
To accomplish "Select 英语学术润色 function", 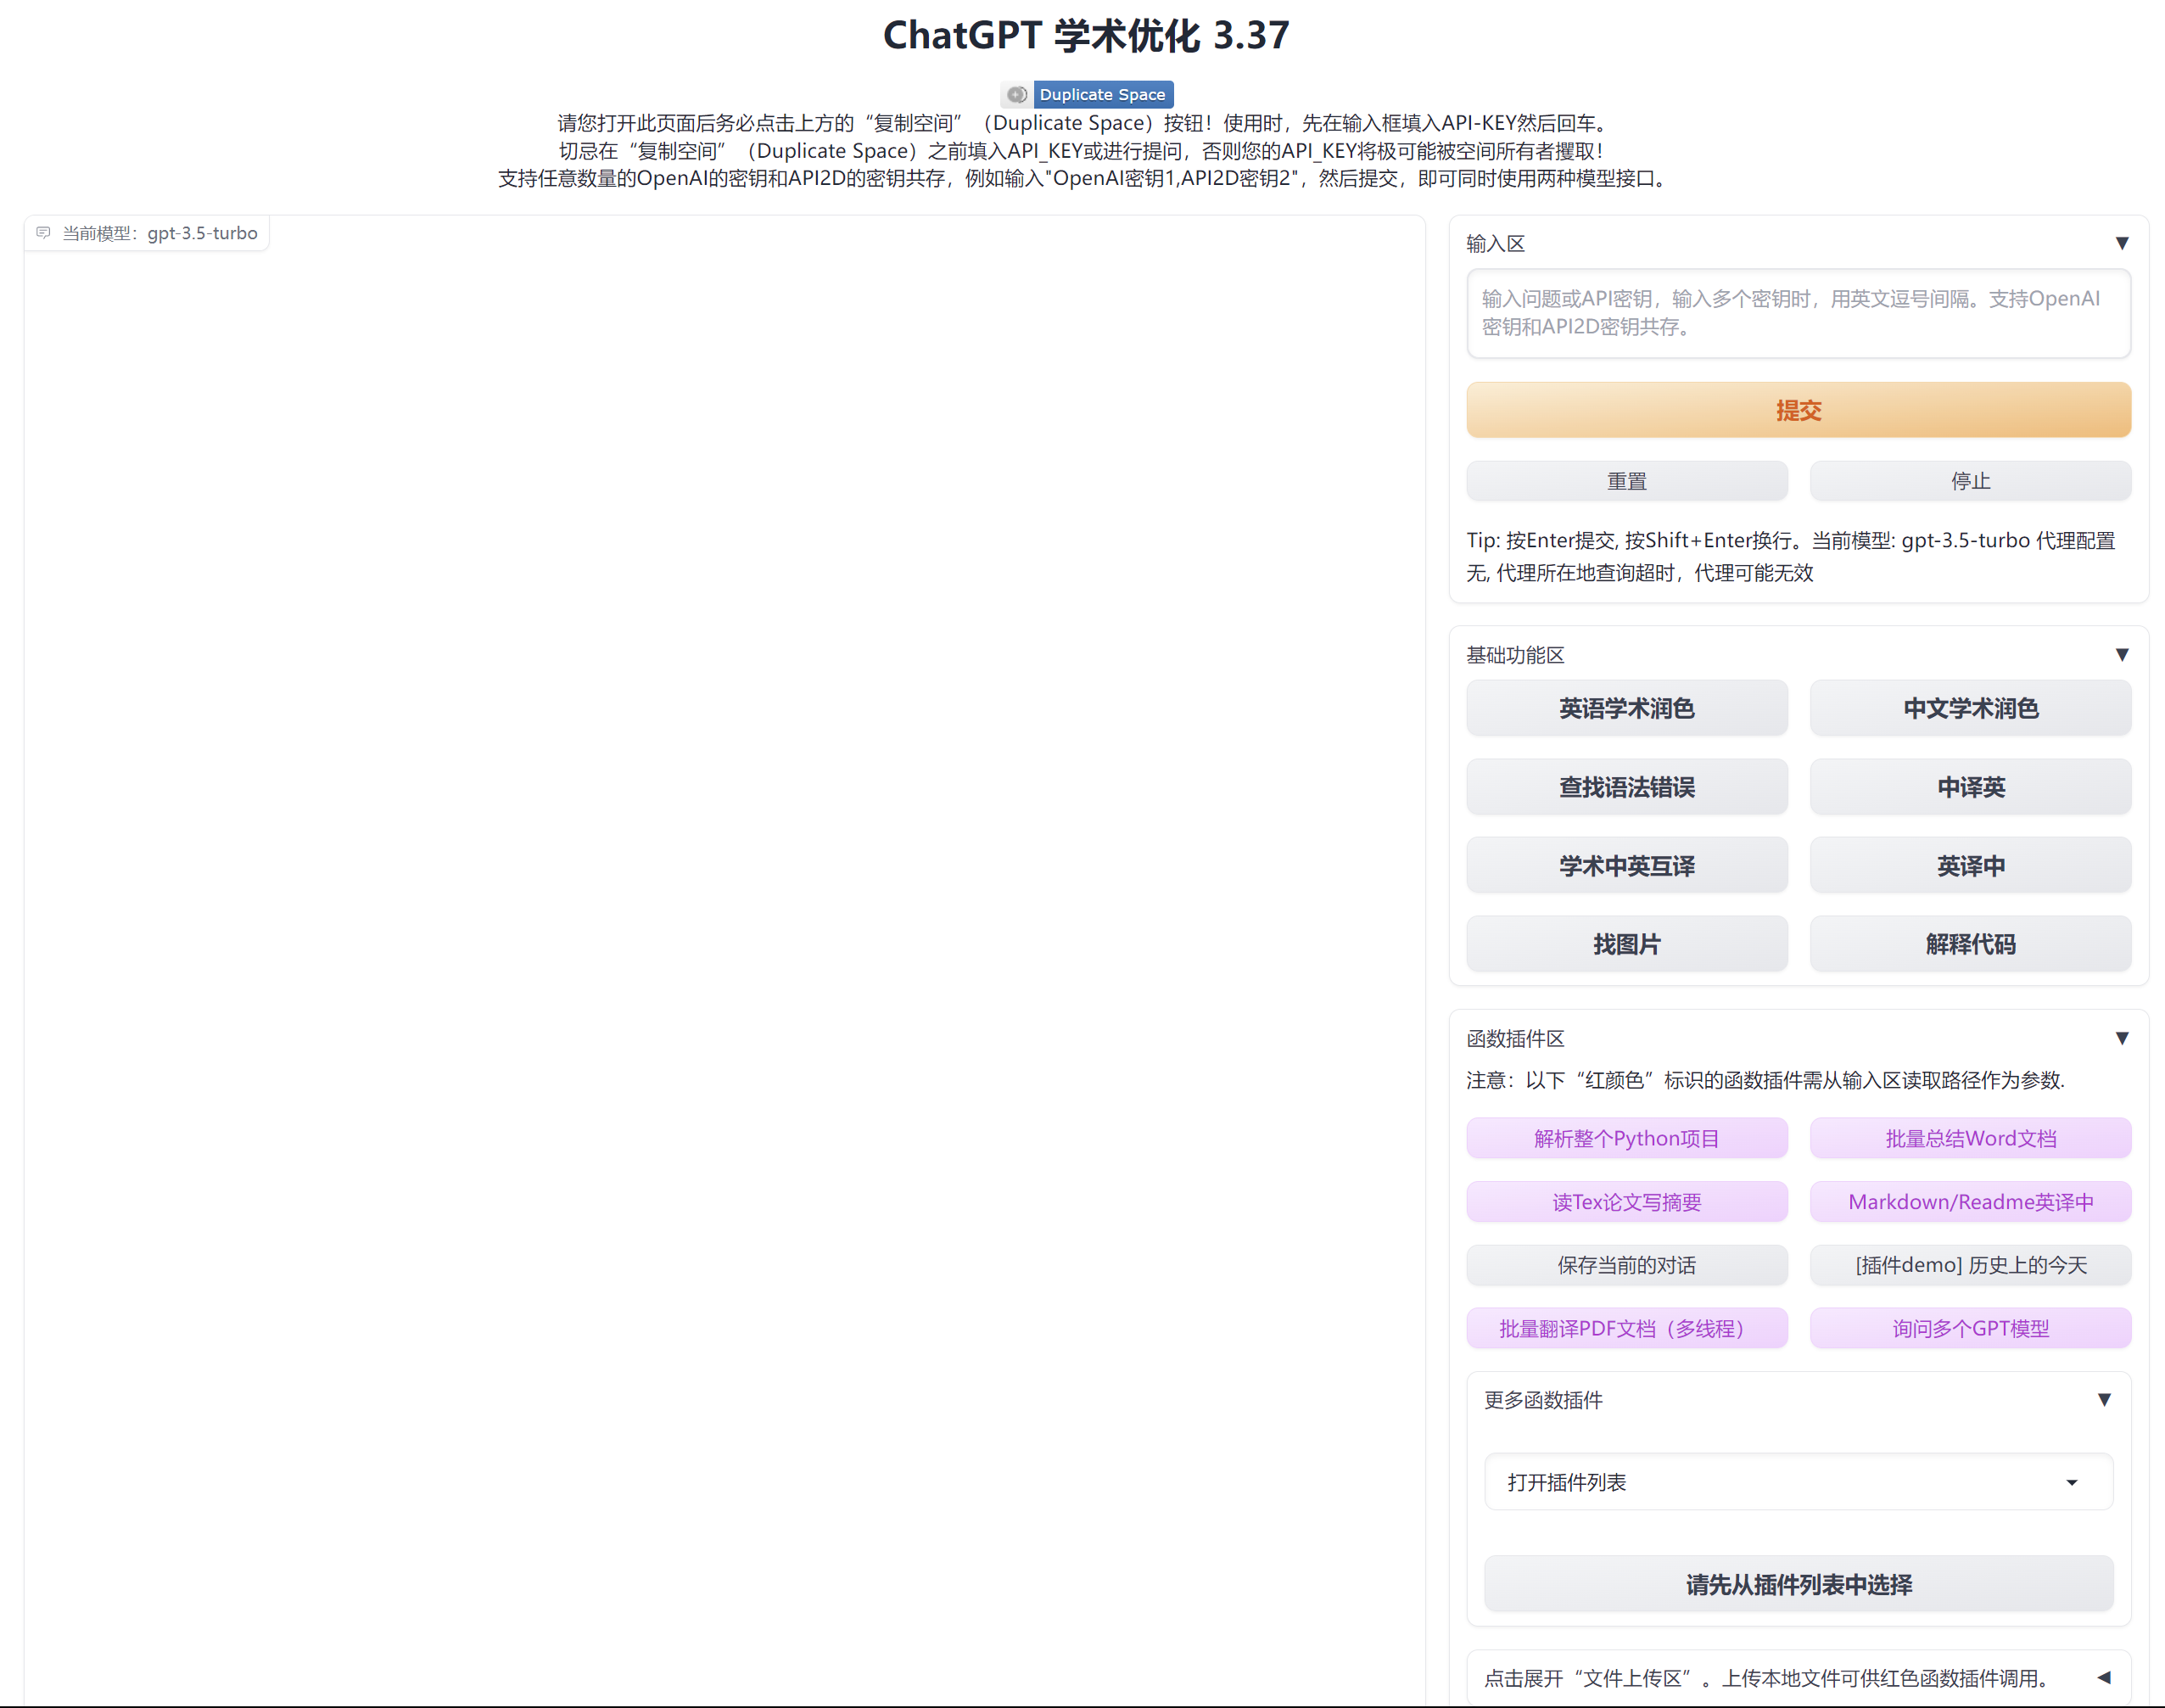I will pyautogui.click(x=1627, y=708).
